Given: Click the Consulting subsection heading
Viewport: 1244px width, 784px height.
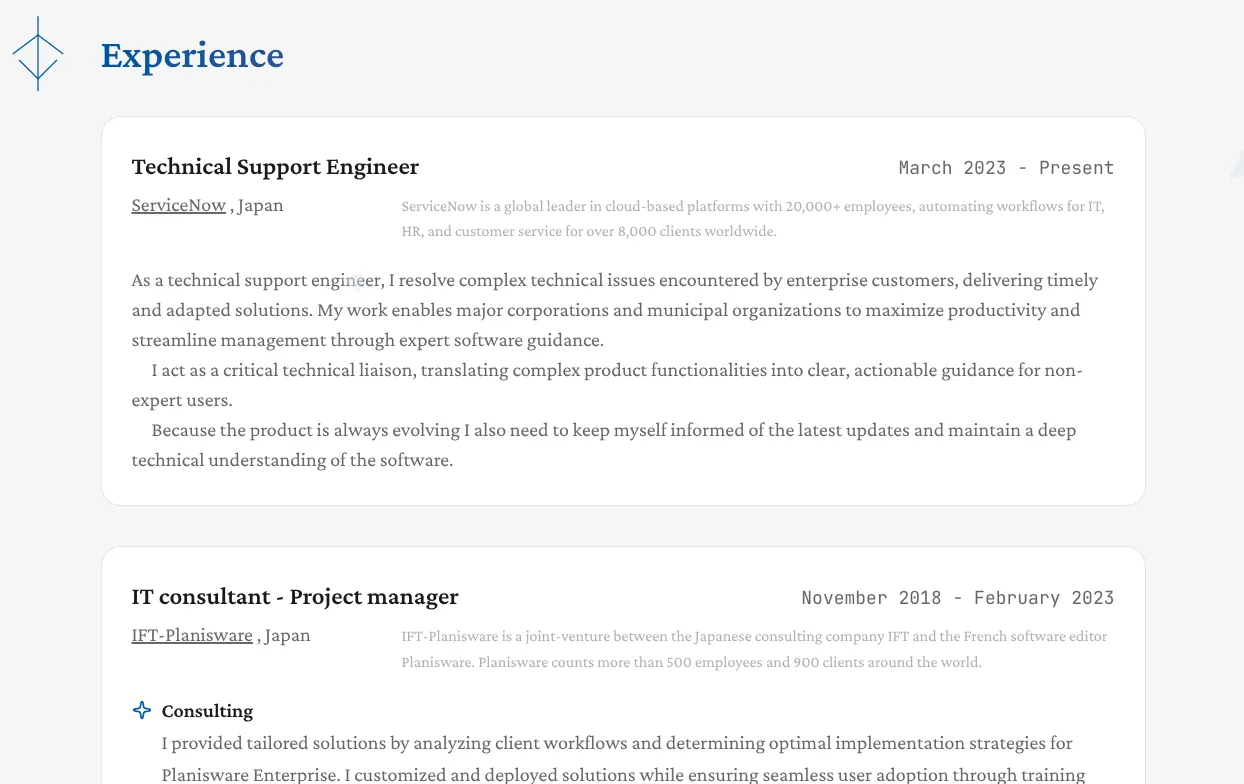Looking at the screenshot, I should pos(207,711).
